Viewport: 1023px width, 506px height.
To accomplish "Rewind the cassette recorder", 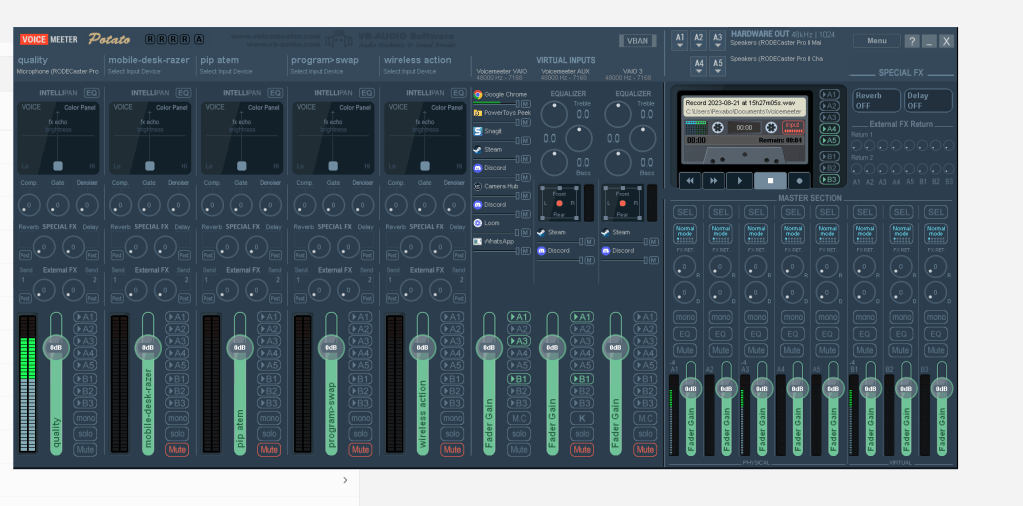I will [690, 181].
